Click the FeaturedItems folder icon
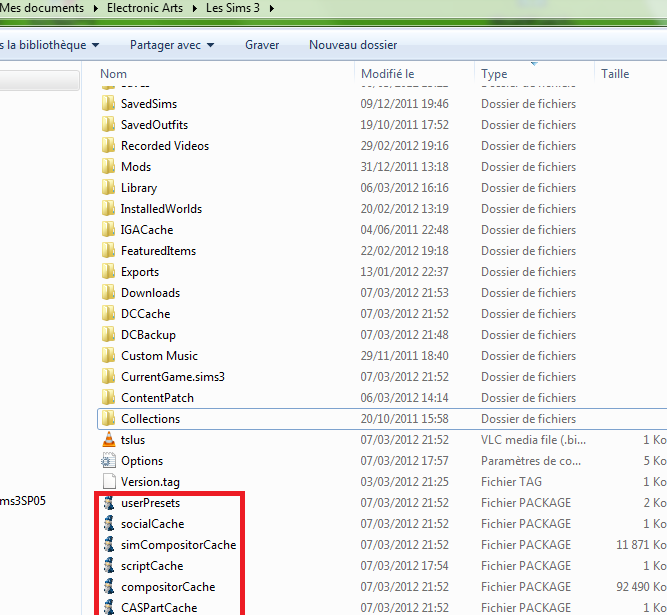667x615 pixels. 108,250
